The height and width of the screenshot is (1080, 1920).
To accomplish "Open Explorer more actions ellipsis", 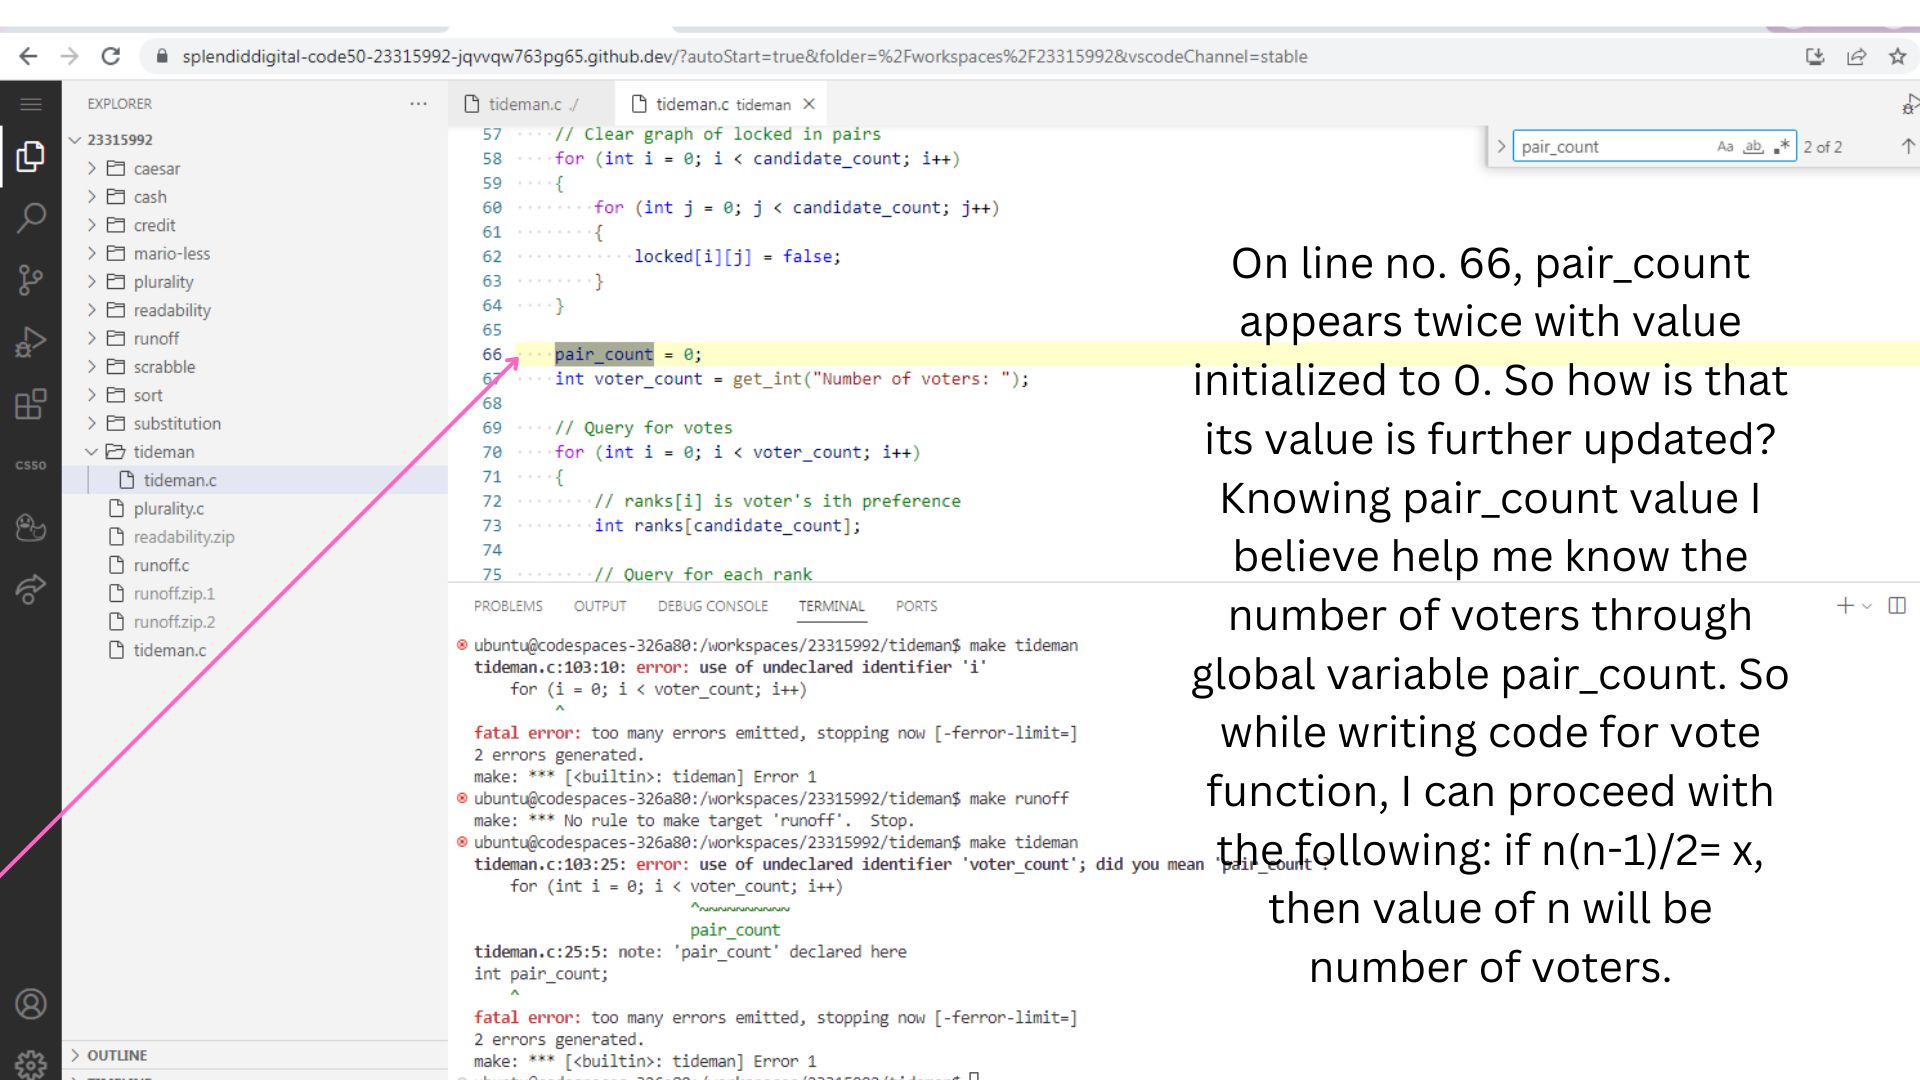I will pos(418,104).
